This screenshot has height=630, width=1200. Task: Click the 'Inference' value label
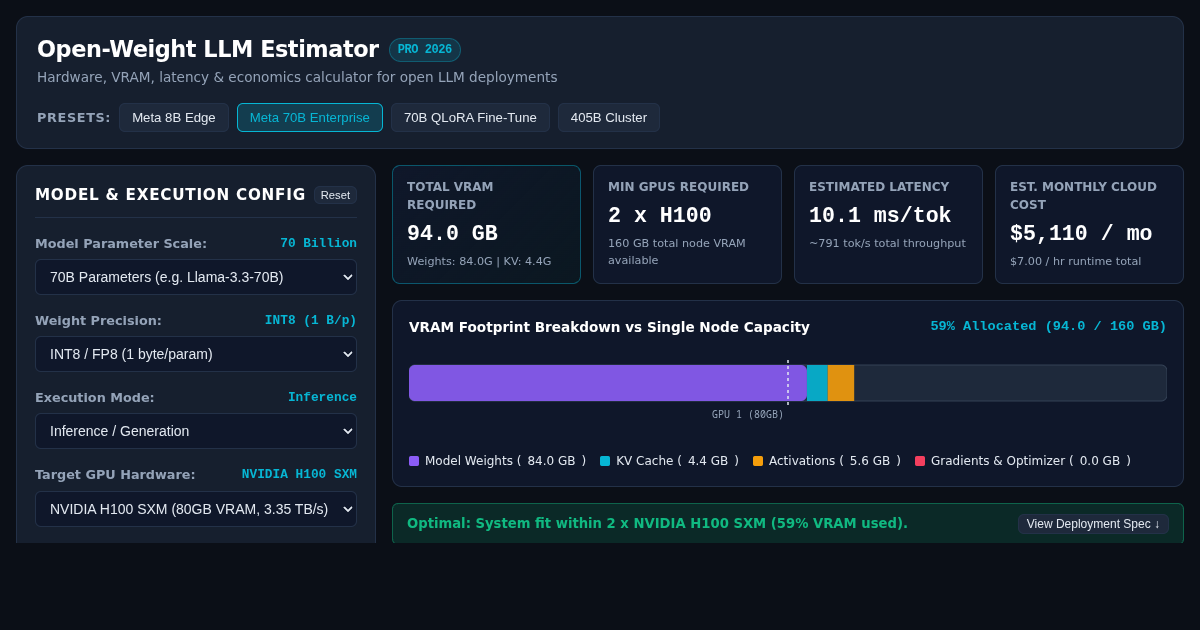coord(322,398)
